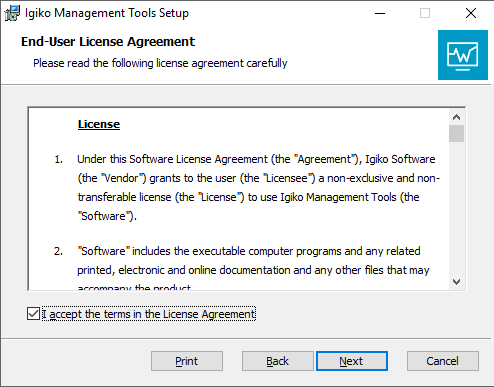Uncheck the accept license terms checkbox
The image size is (494, 387).
click(33, 314)
